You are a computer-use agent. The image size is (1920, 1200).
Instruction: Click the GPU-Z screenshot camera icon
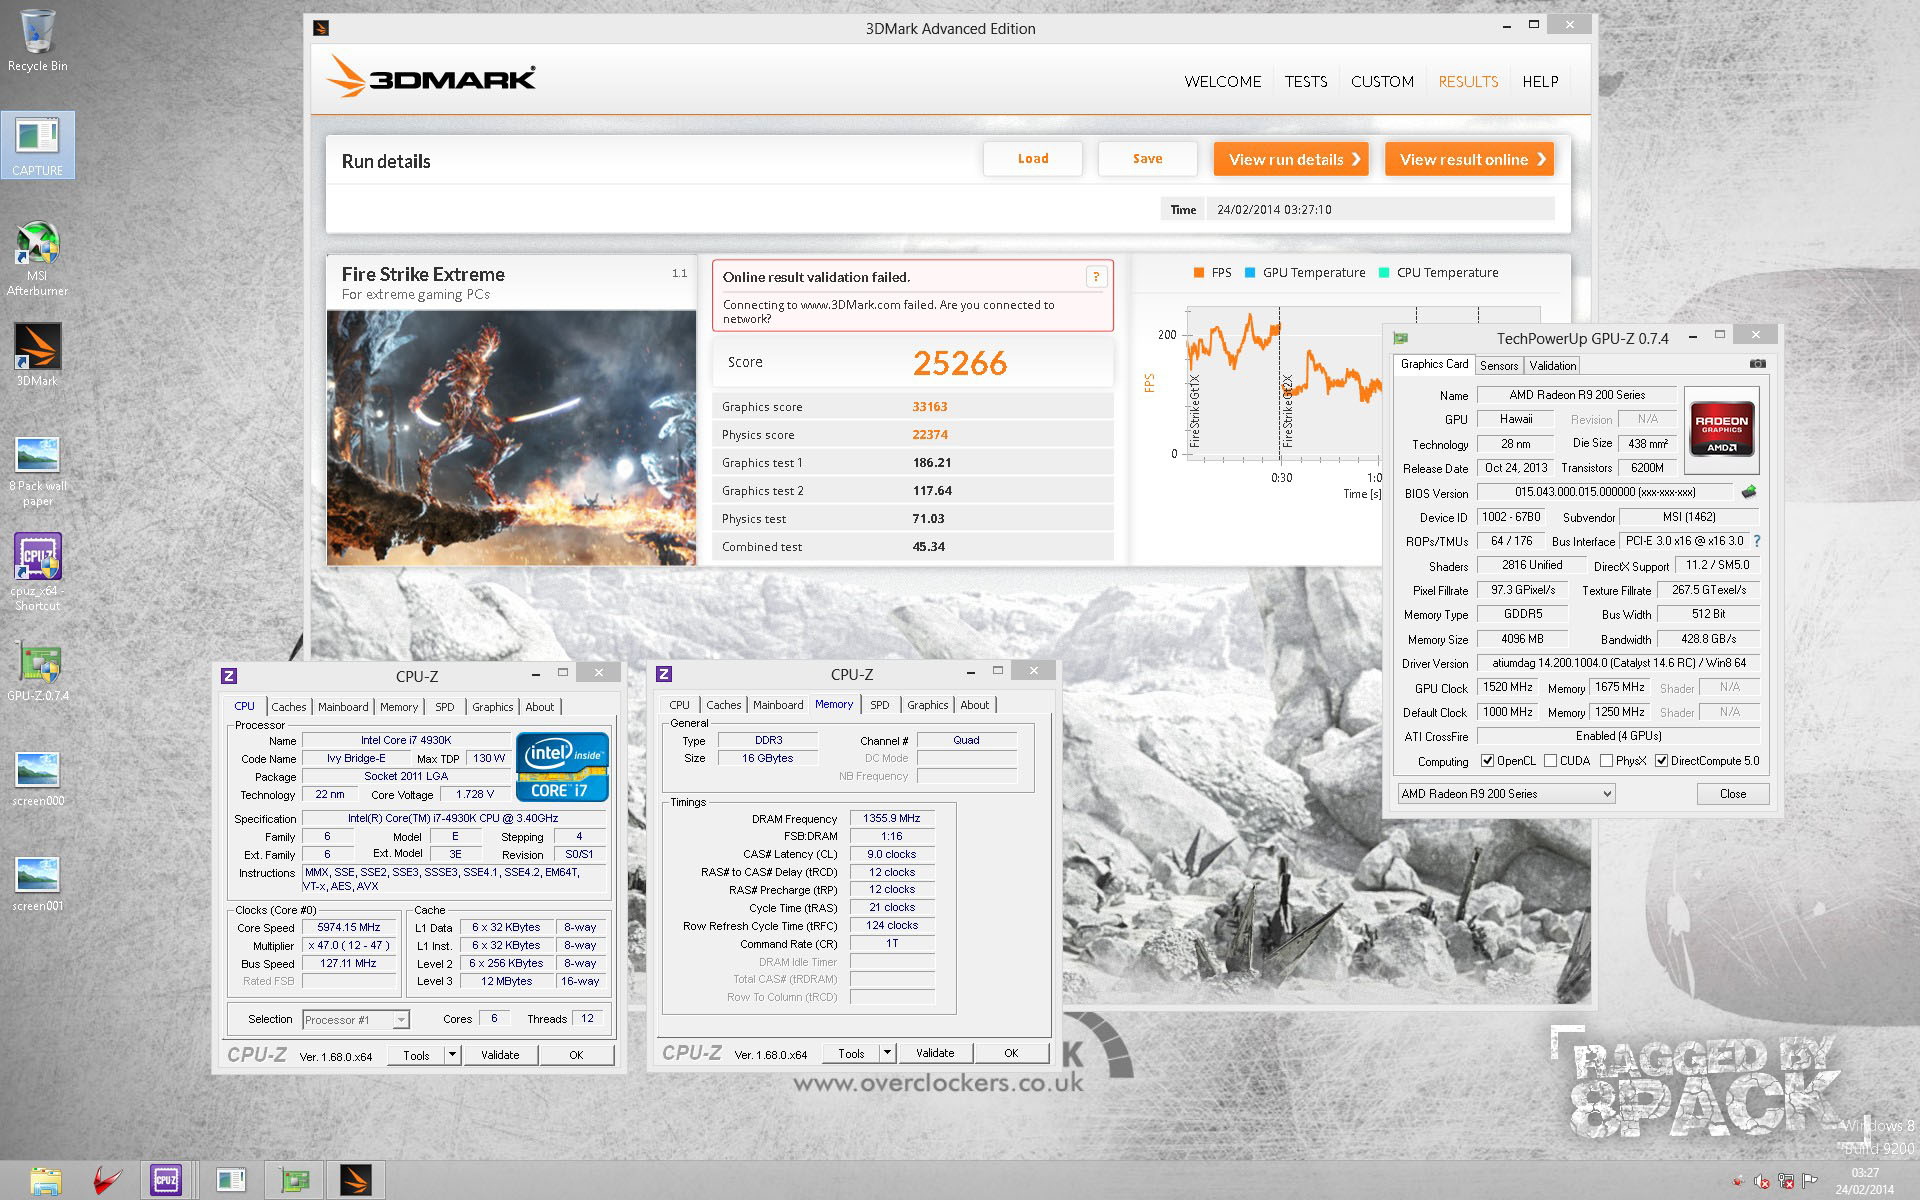1758,364
